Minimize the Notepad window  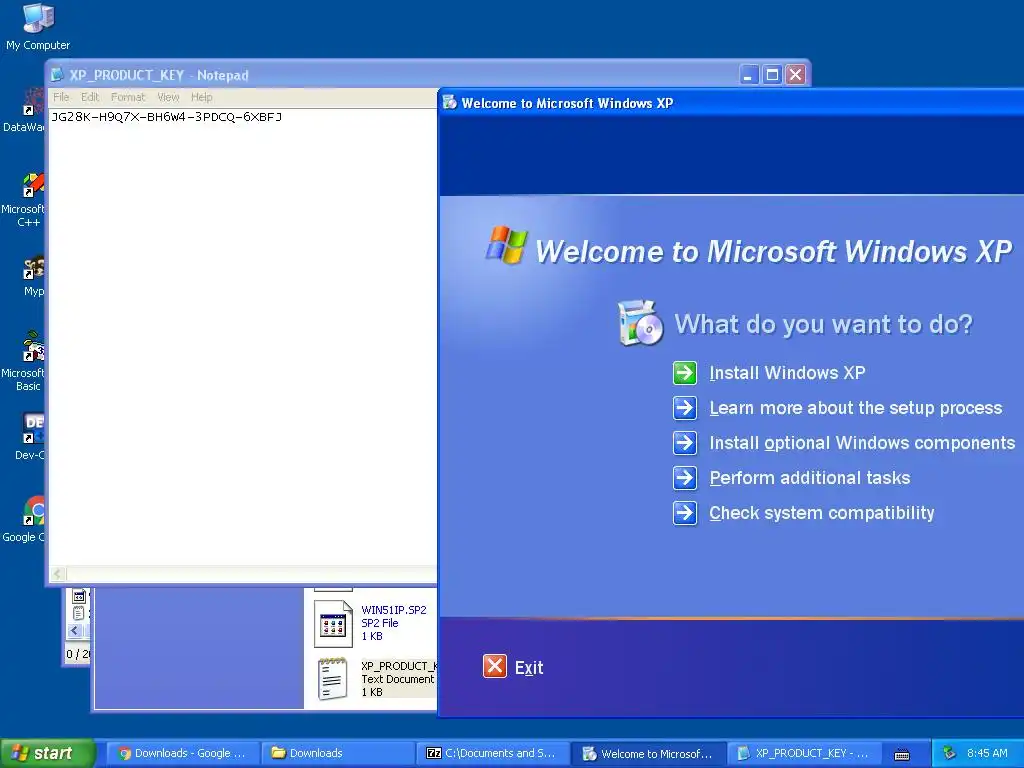(749, 75)
